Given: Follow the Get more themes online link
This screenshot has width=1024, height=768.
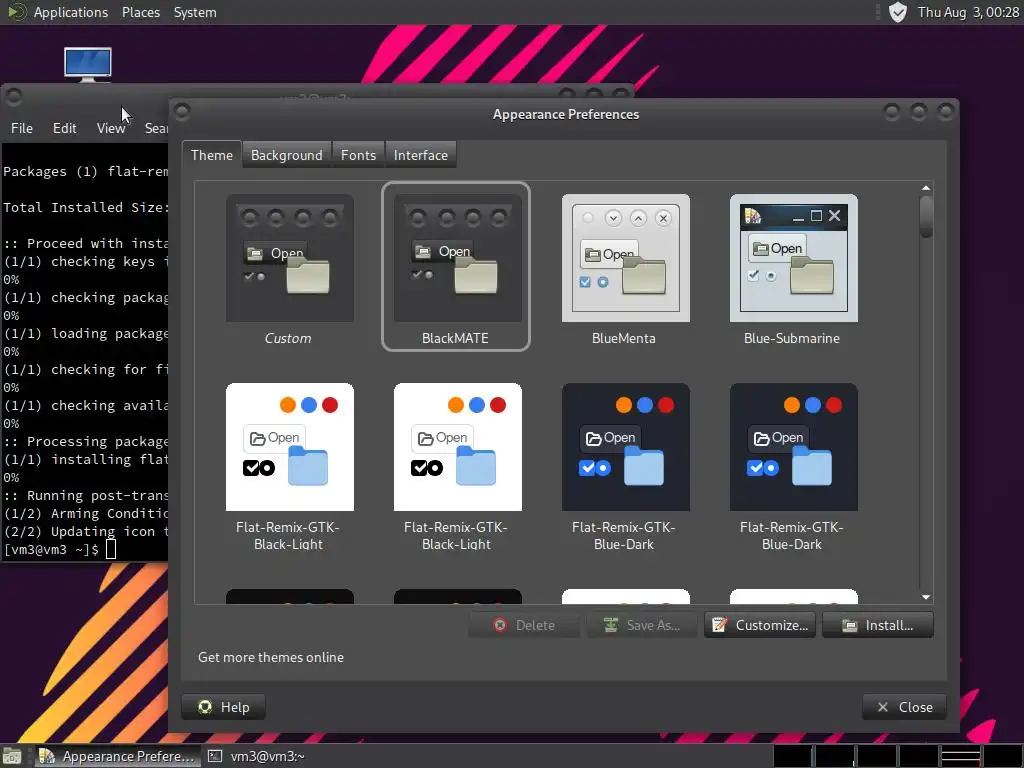Looking at the screenshot, I should tap(271, 657).
